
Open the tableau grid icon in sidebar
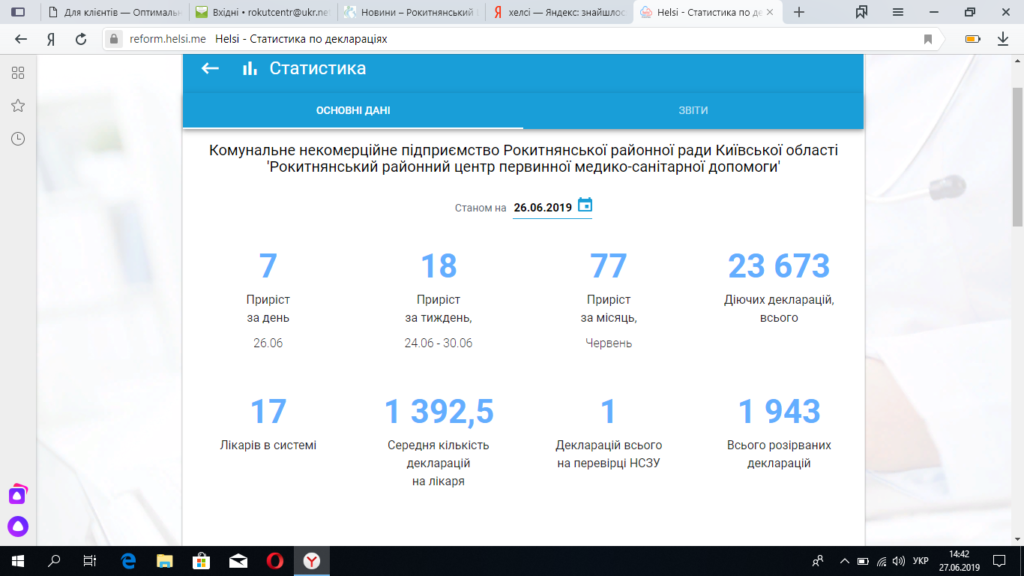18,72
